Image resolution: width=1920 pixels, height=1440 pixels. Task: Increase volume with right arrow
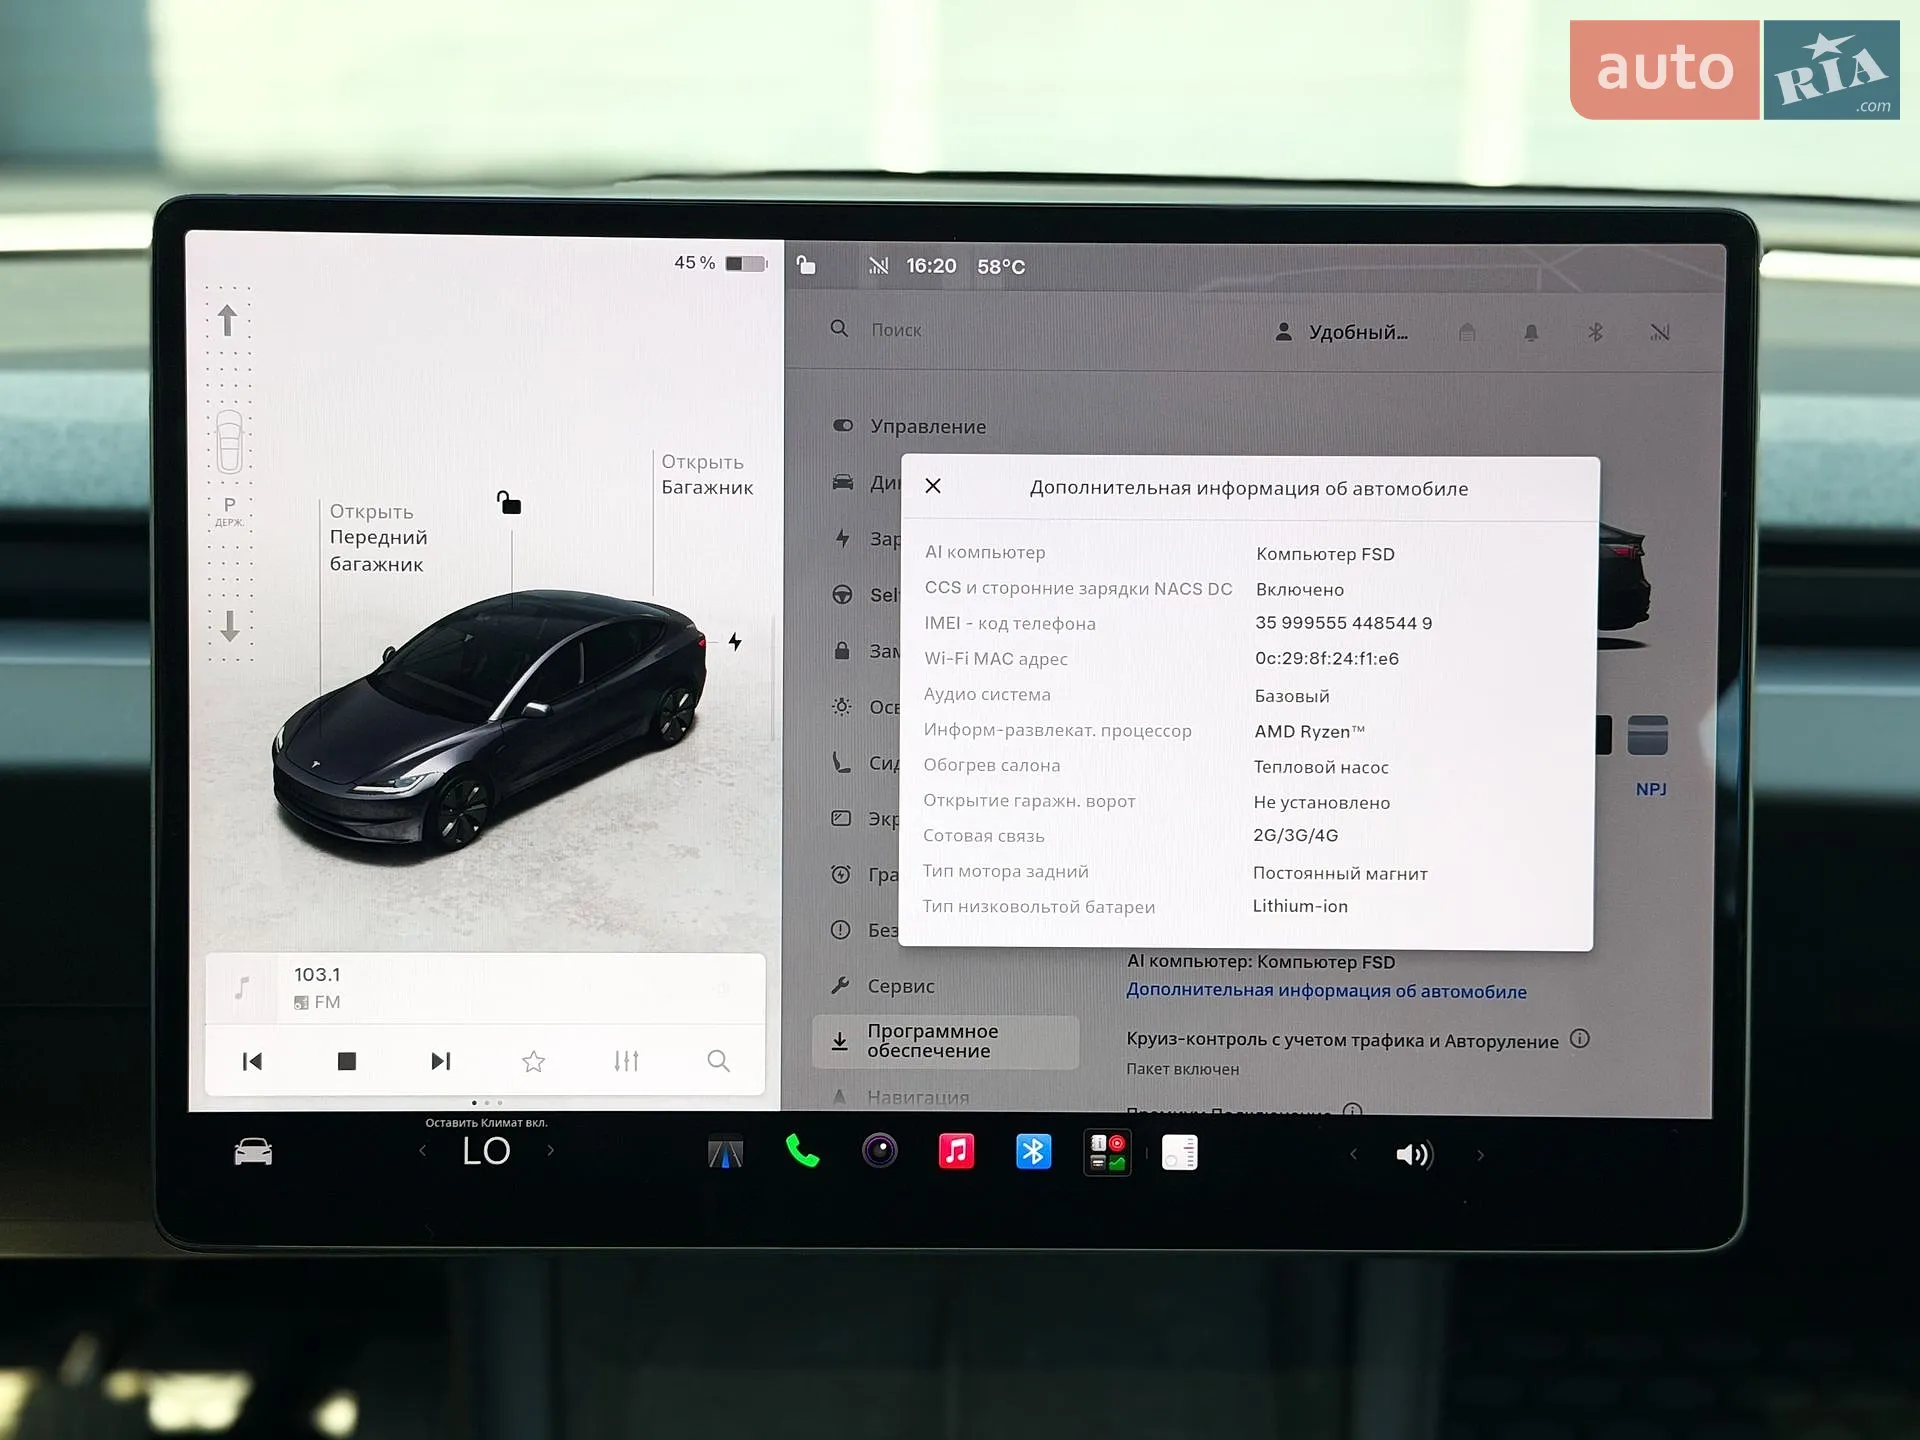pos(1480,1156)
